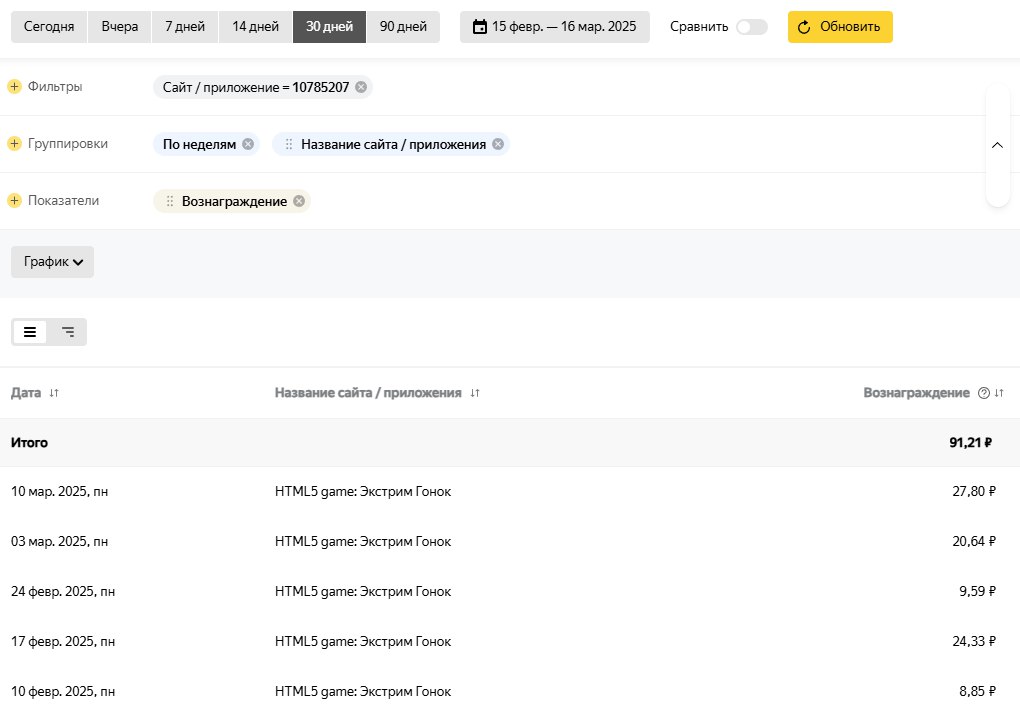Switch to tree hierarchy table view

[x=68, y=332]
